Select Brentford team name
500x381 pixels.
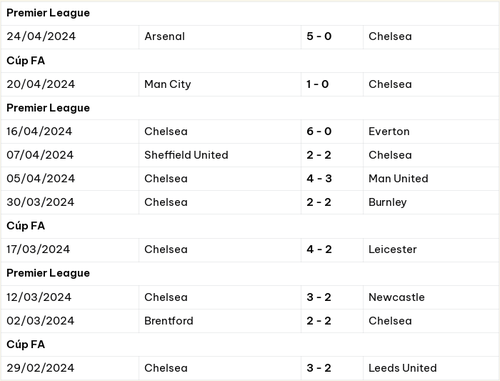point(169,321)
